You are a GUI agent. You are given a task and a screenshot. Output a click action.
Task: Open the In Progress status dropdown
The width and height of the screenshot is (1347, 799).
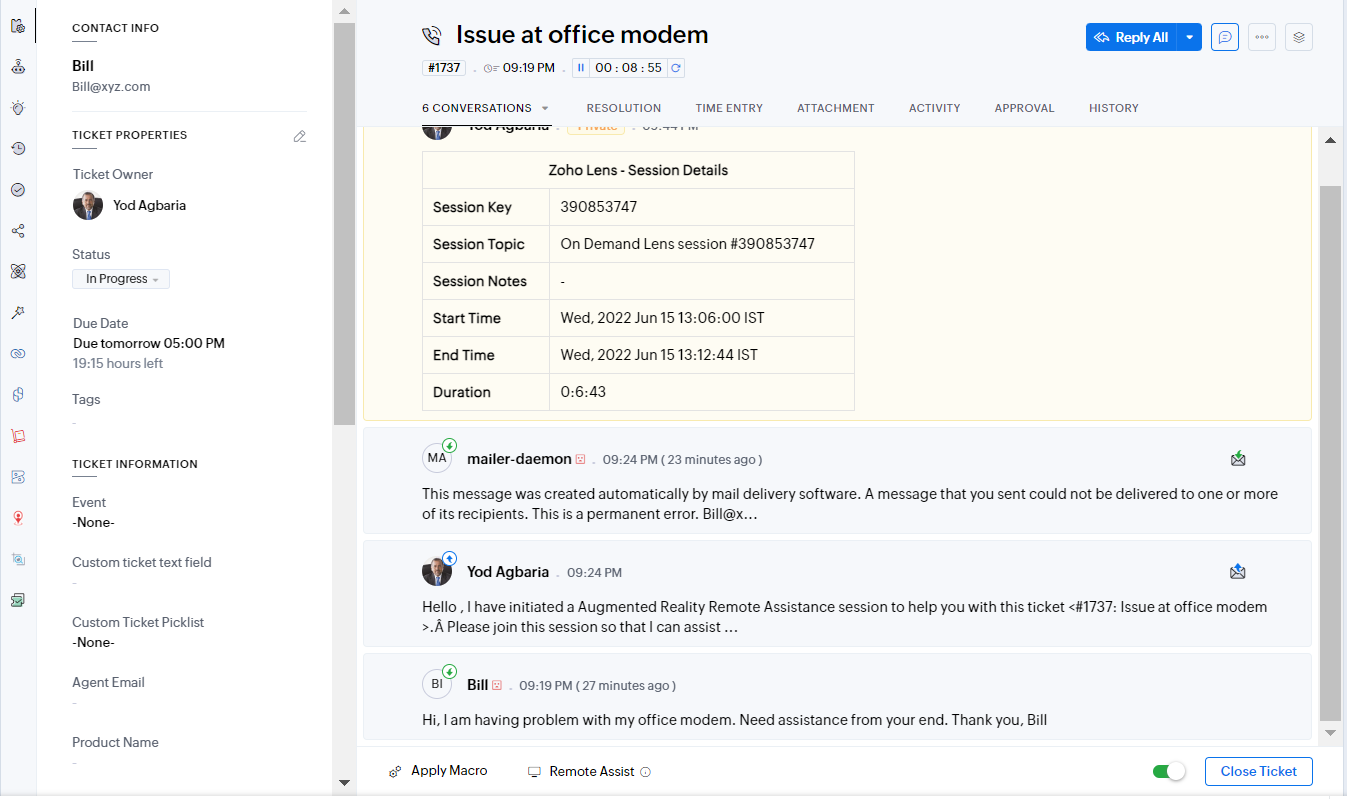pos(121,279)
